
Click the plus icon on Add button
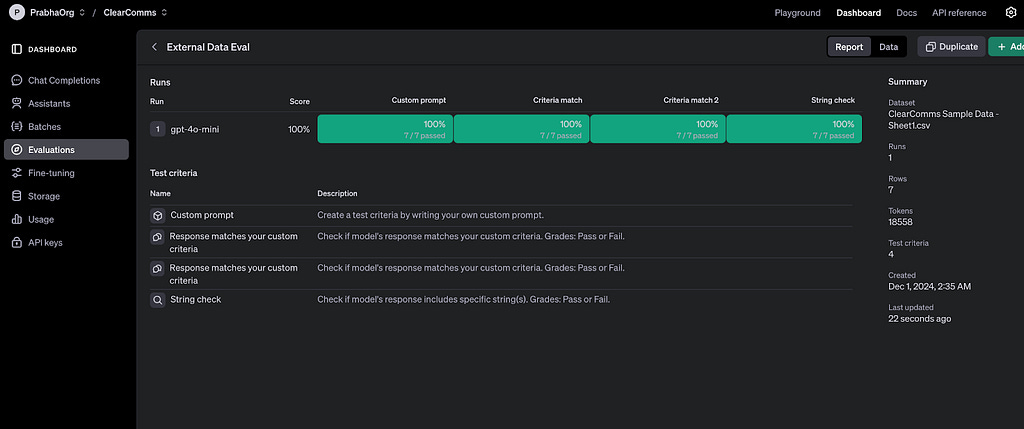click(1001, 47)
